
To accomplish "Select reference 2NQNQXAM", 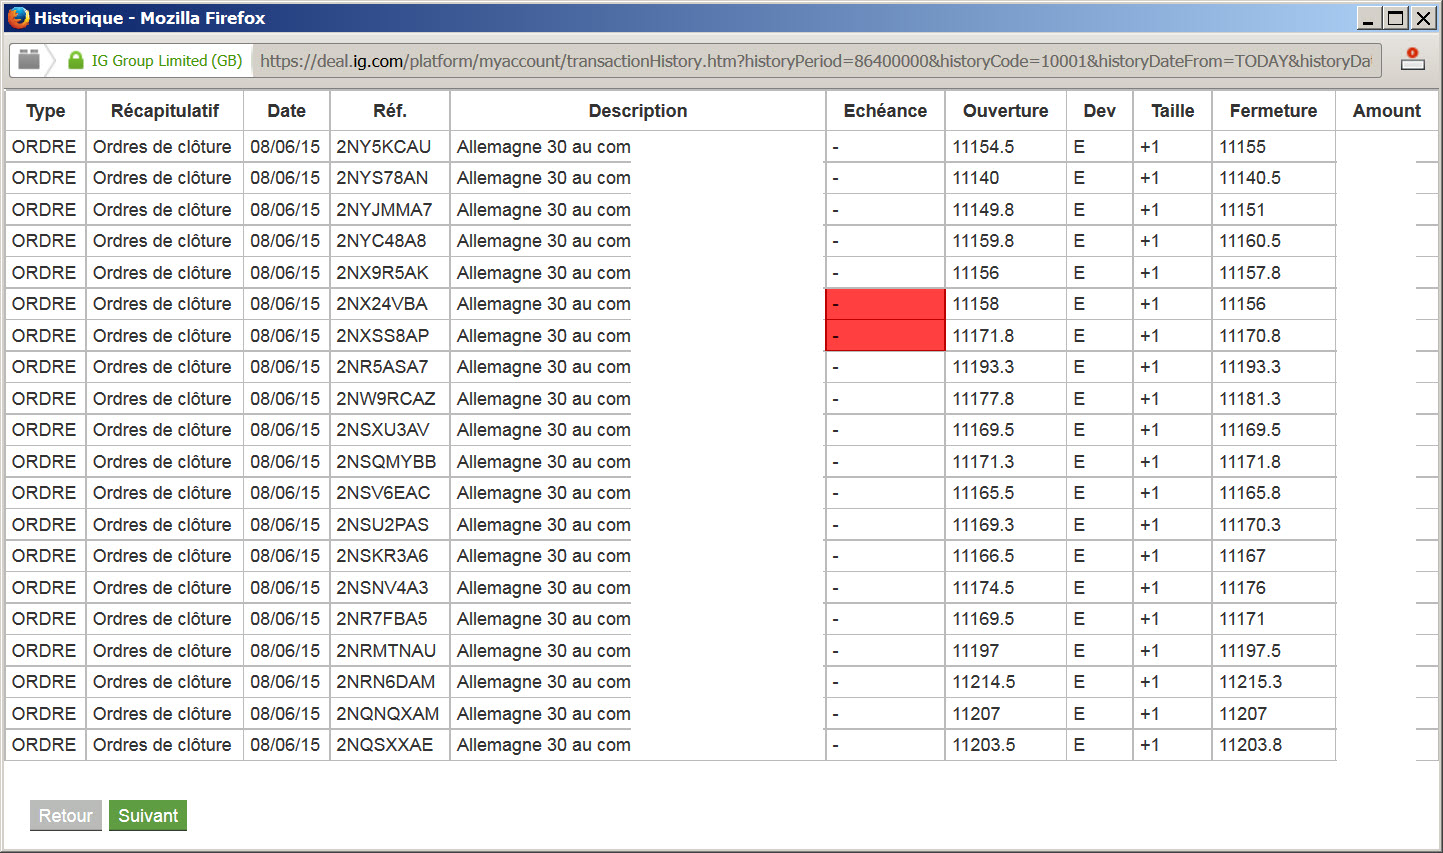I will click(x=388, y=714).
